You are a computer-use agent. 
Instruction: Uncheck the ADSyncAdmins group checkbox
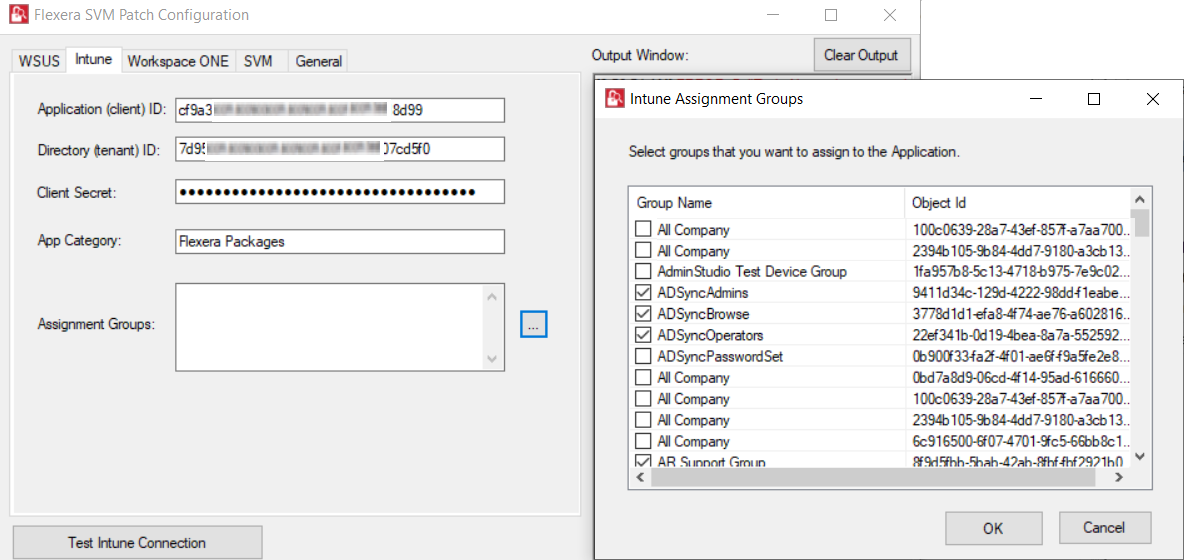click(644, 293)
